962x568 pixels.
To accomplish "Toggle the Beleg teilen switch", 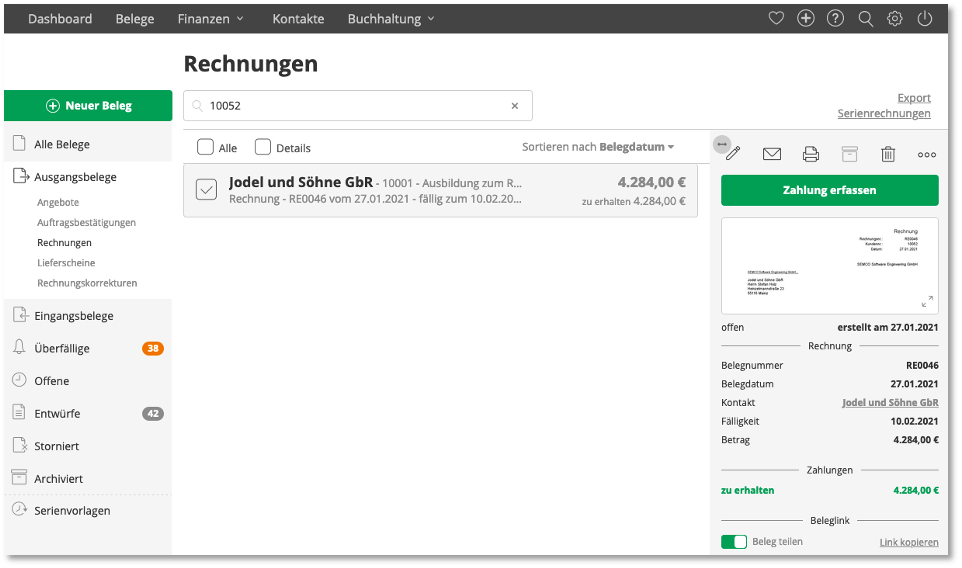I will (734, 542).
